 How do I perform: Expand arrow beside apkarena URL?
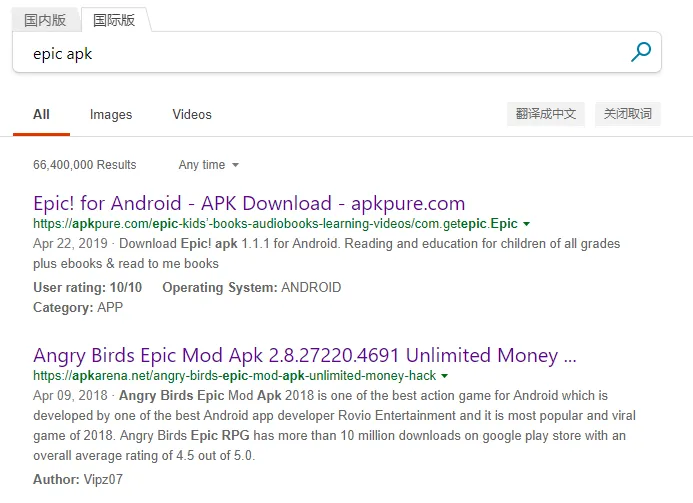(x=445, y=376)
